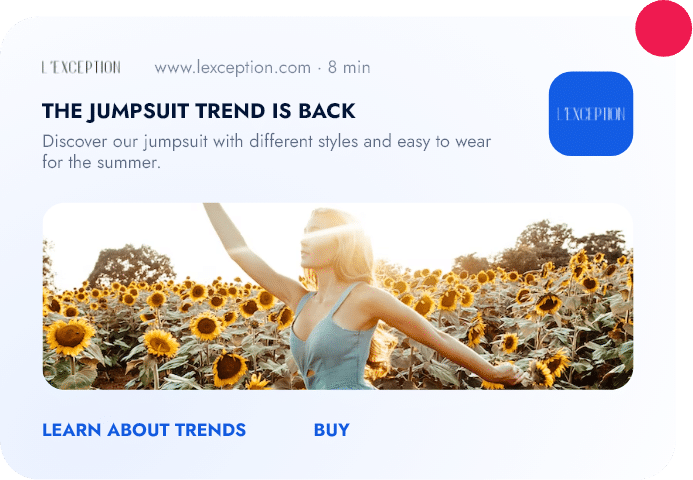Click the woman's raised arm in the photo
This screenshot has height=480, width=693.
pyautogui.click(x=248, y=256)
